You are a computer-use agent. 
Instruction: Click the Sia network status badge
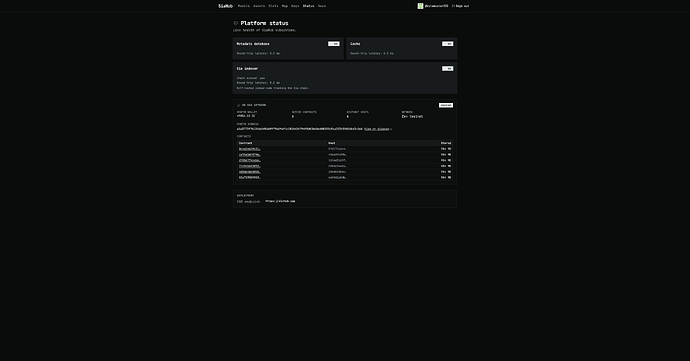coord(446,105)
